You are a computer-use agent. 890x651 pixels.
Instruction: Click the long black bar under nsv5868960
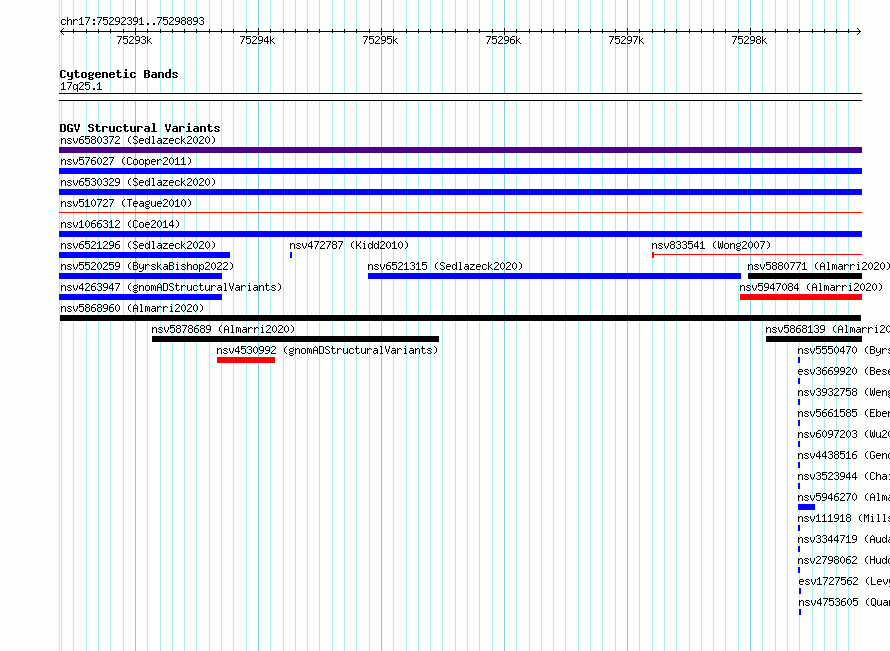click(460, 318)
